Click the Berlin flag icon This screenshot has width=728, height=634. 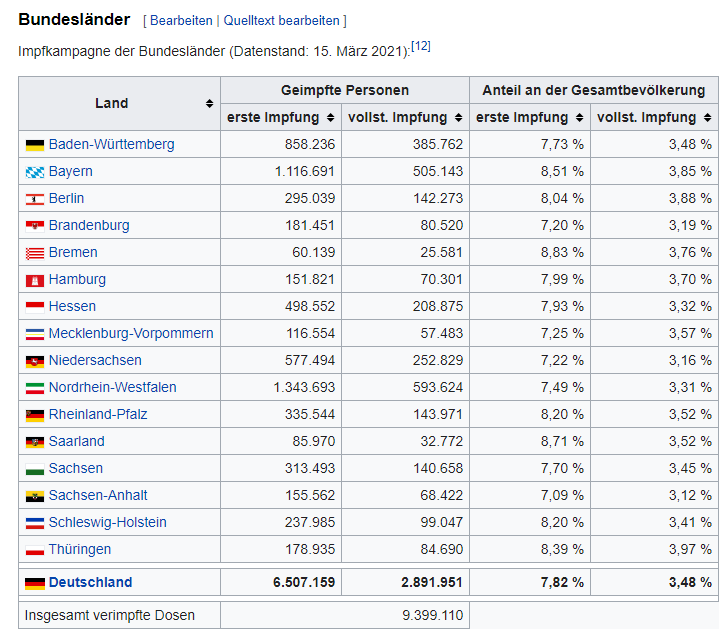(x=35, y=199)
